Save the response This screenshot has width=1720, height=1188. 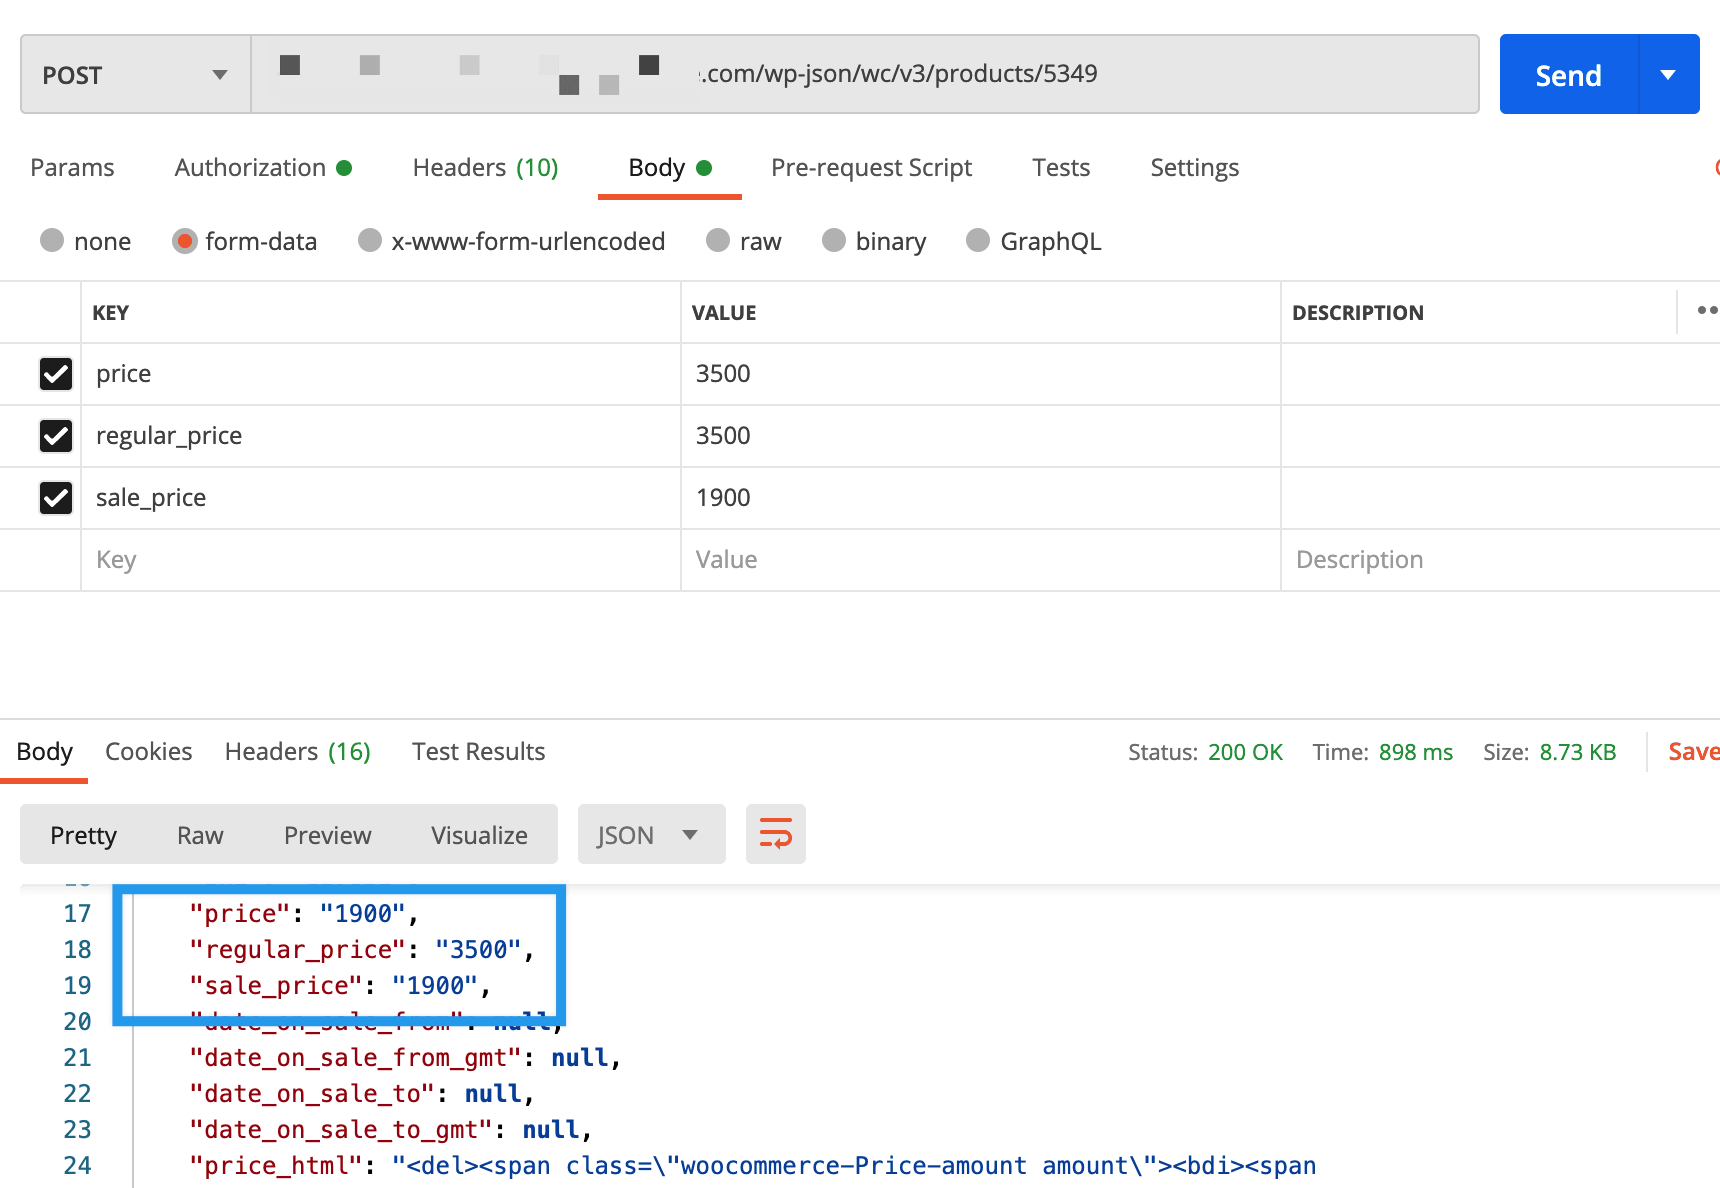coord(1693,752)
